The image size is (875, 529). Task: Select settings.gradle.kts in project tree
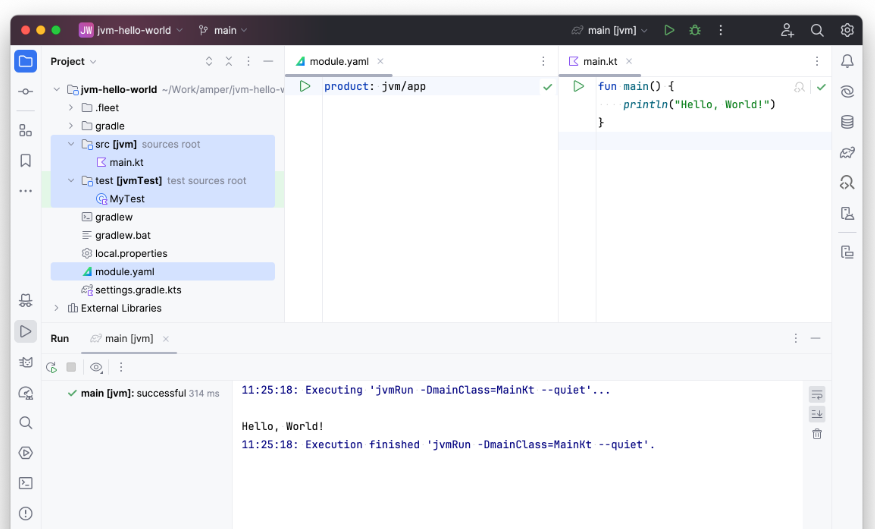138,290
